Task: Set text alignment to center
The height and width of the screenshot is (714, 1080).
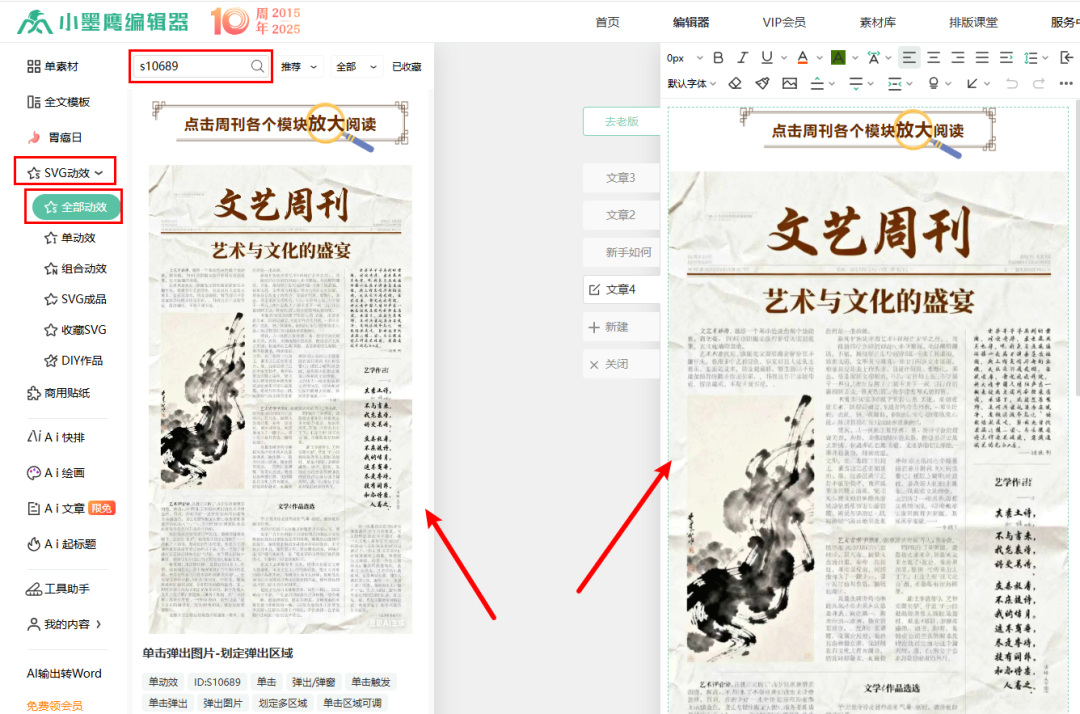Action: [x=933, y=57]
